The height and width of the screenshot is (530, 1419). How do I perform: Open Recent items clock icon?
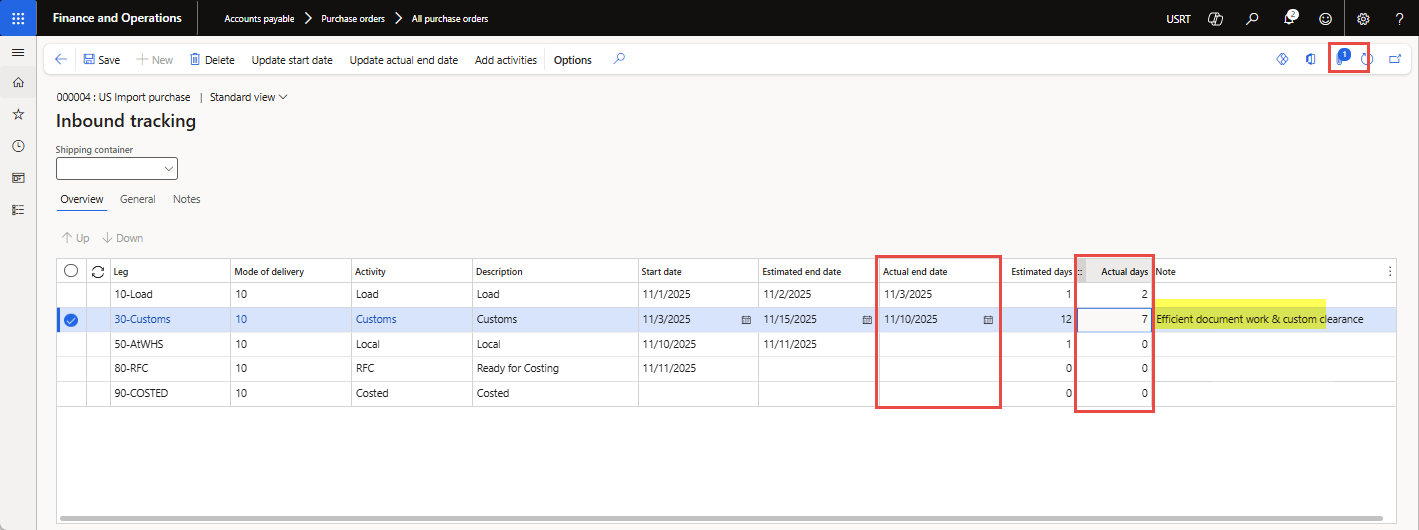pyautogui.click(x=18, y=146)
